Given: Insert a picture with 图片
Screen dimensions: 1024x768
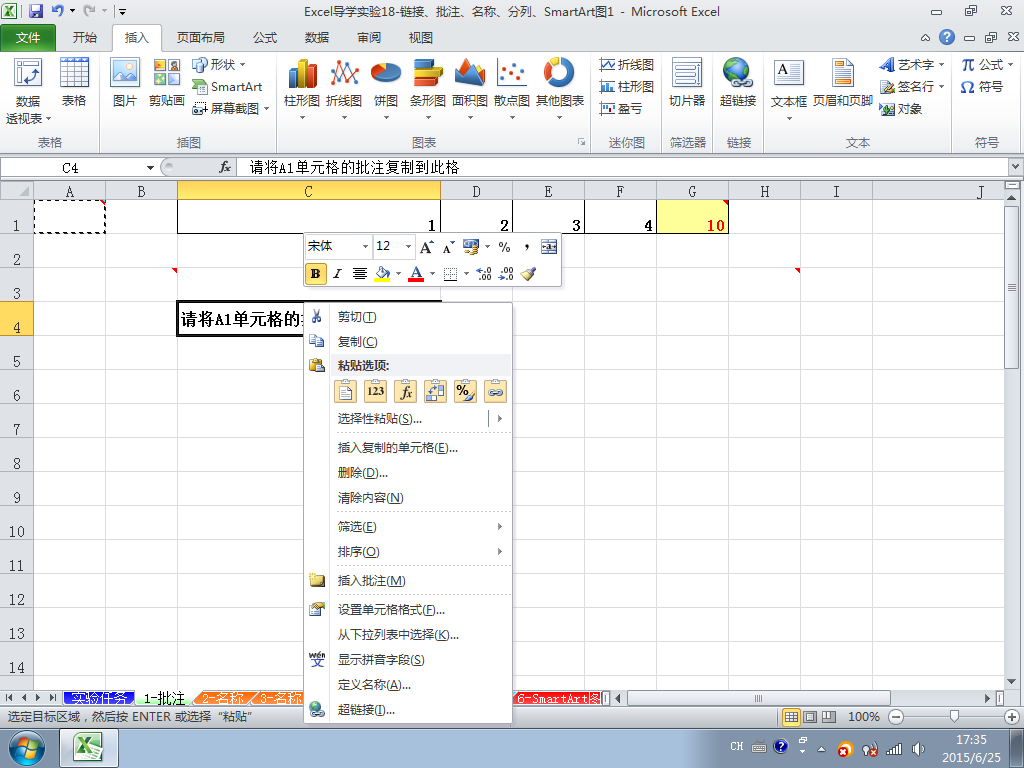Looking at the screenshot, I should 124,82.
